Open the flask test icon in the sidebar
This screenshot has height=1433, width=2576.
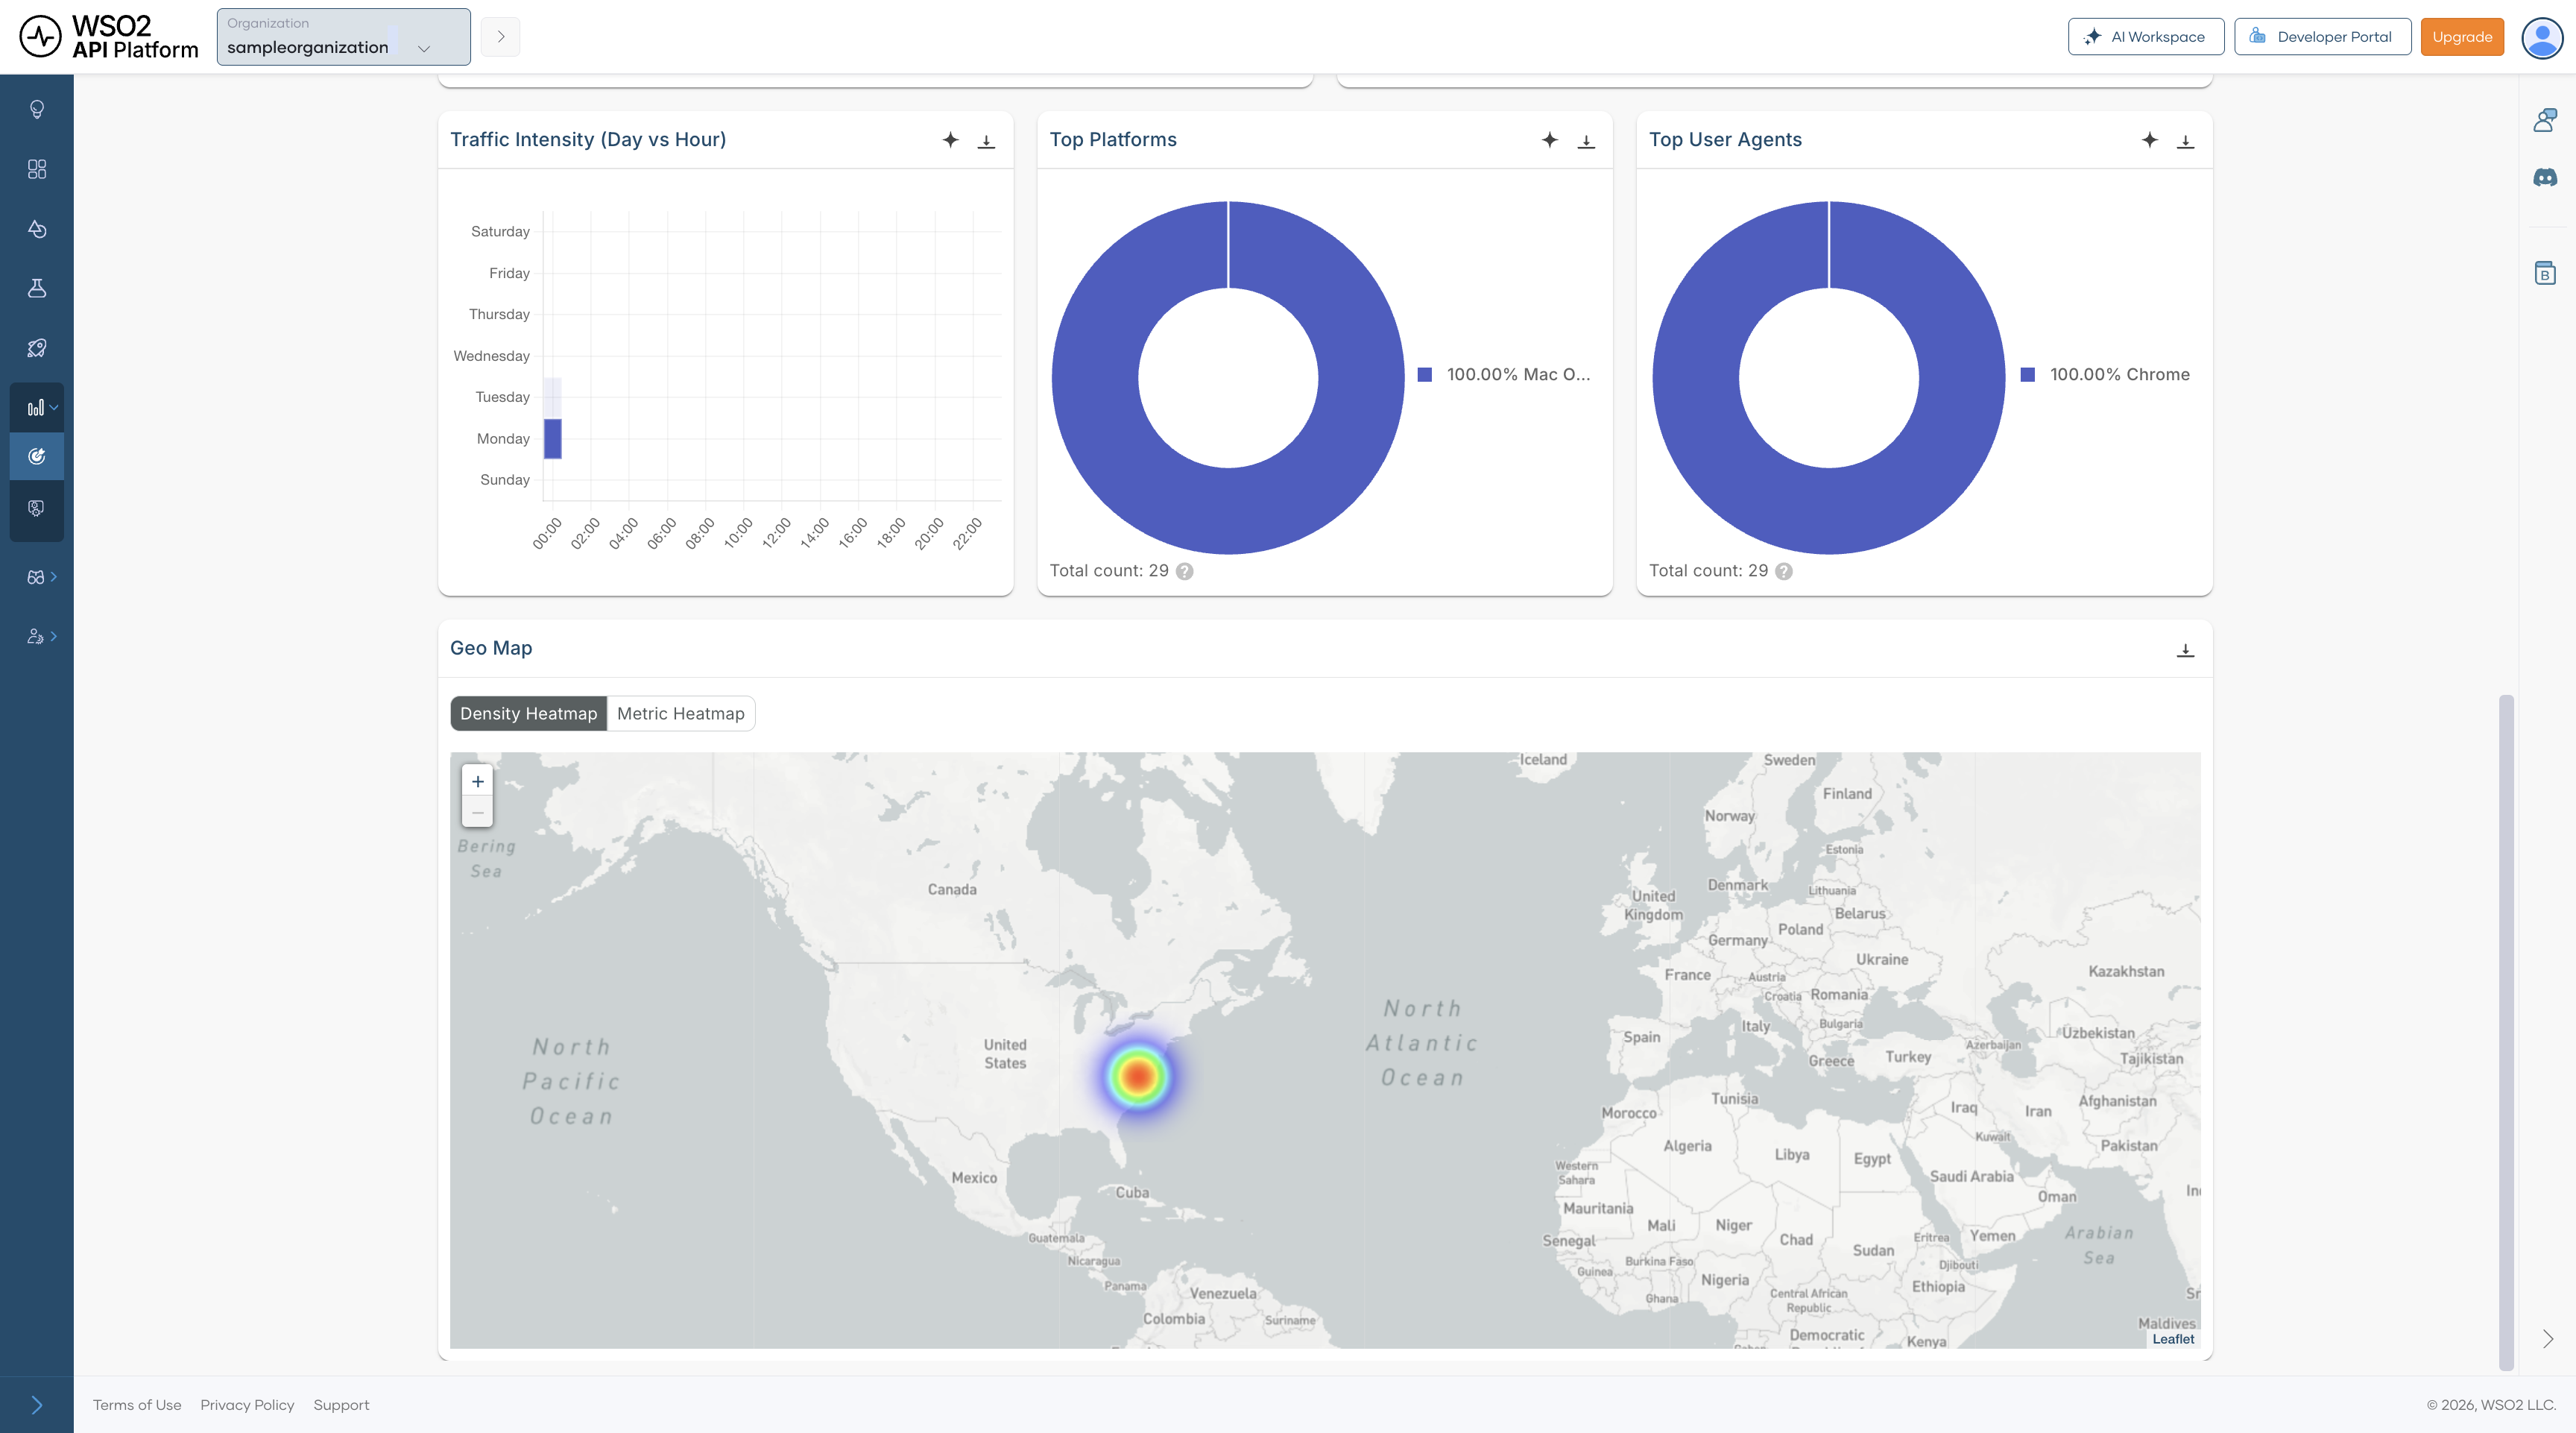(37, 288)
